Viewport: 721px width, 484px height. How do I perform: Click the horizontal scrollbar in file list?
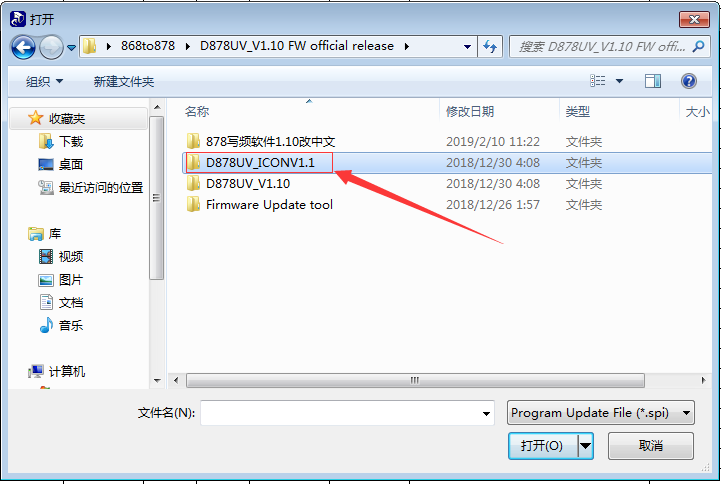coord(415,381)
